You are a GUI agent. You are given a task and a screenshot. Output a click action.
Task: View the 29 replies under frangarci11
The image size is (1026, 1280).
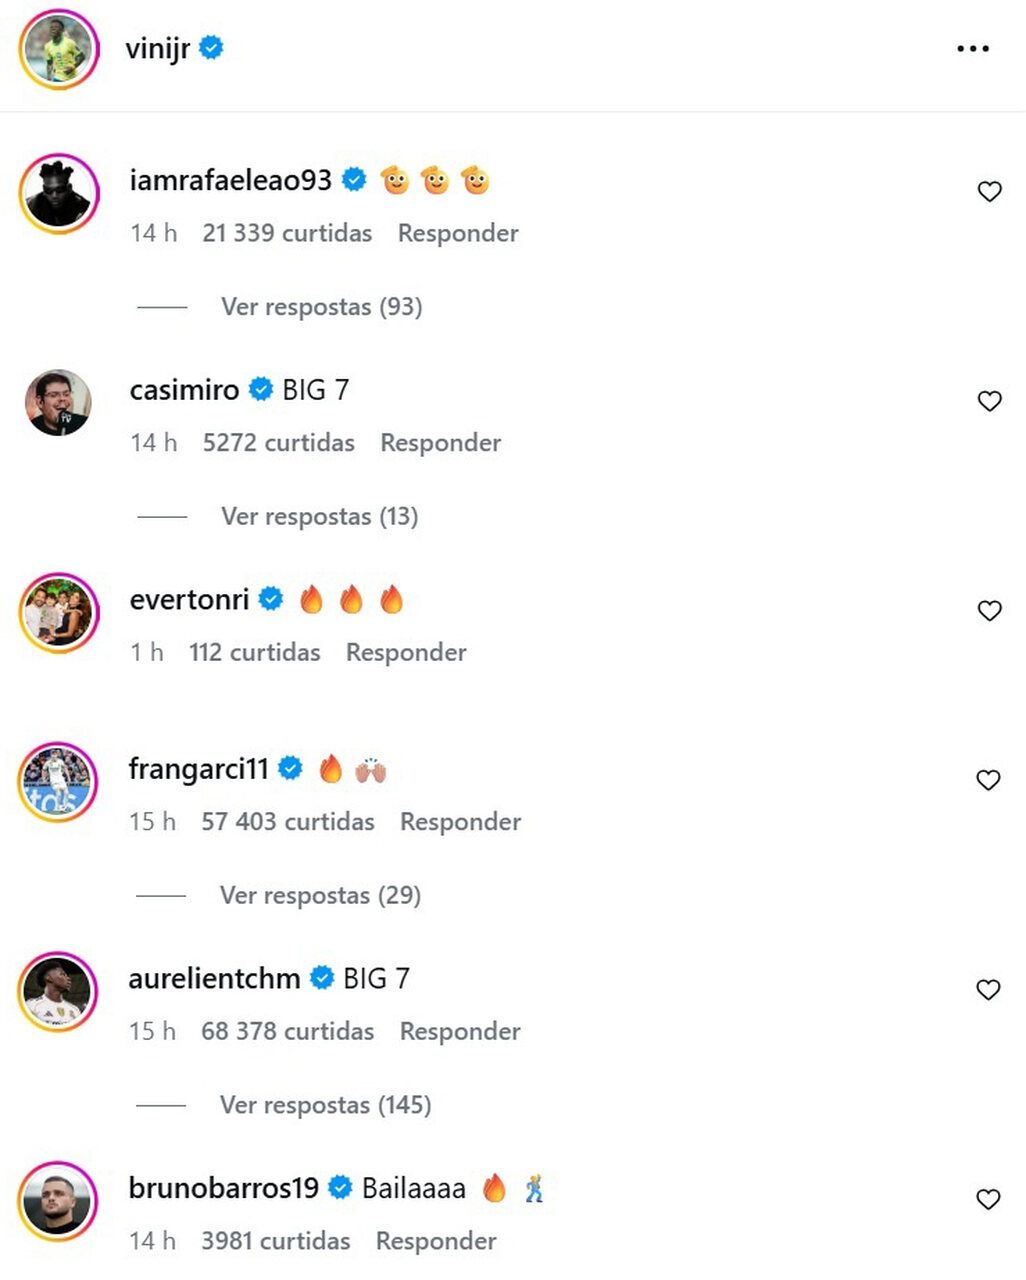(x=320, y=895)
